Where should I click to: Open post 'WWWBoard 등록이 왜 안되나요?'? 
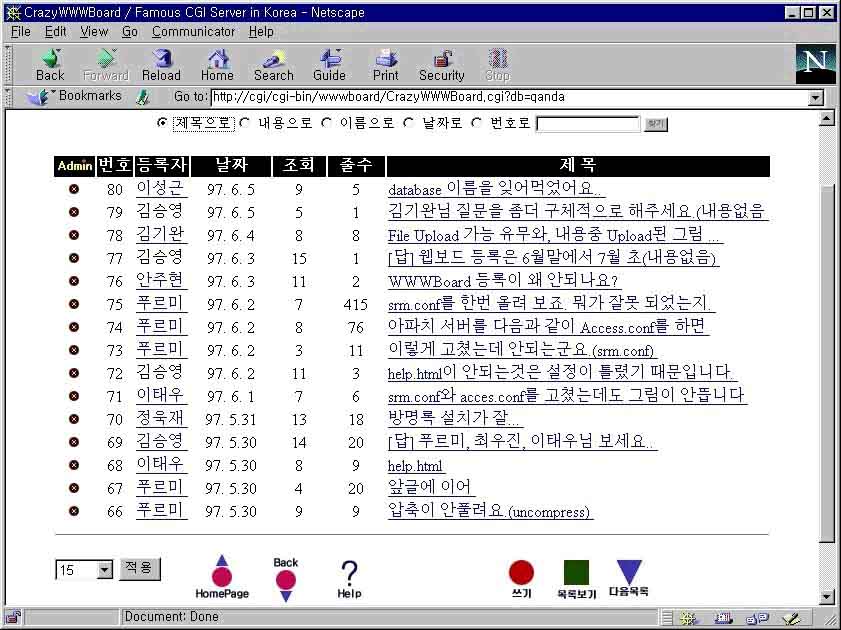tap(503, 281)
